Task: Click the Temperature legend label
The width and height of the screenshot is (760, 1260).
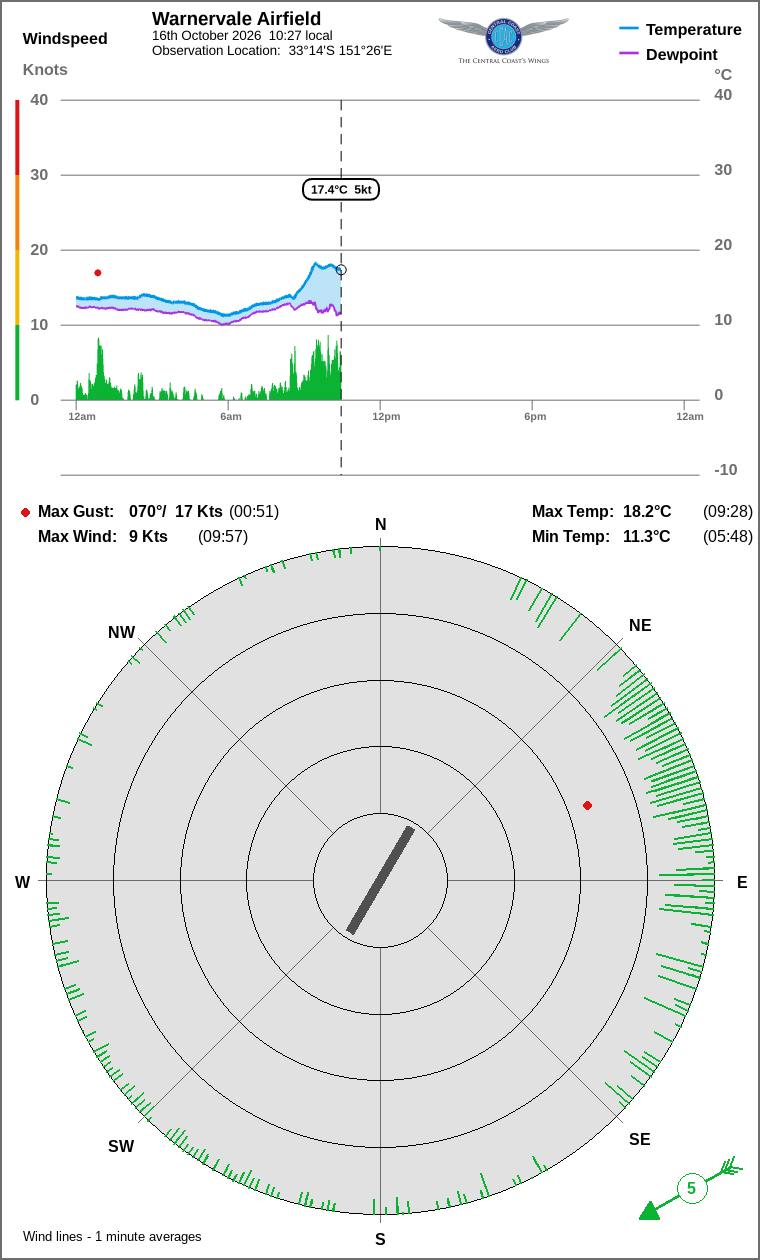Action: point(694,29)
